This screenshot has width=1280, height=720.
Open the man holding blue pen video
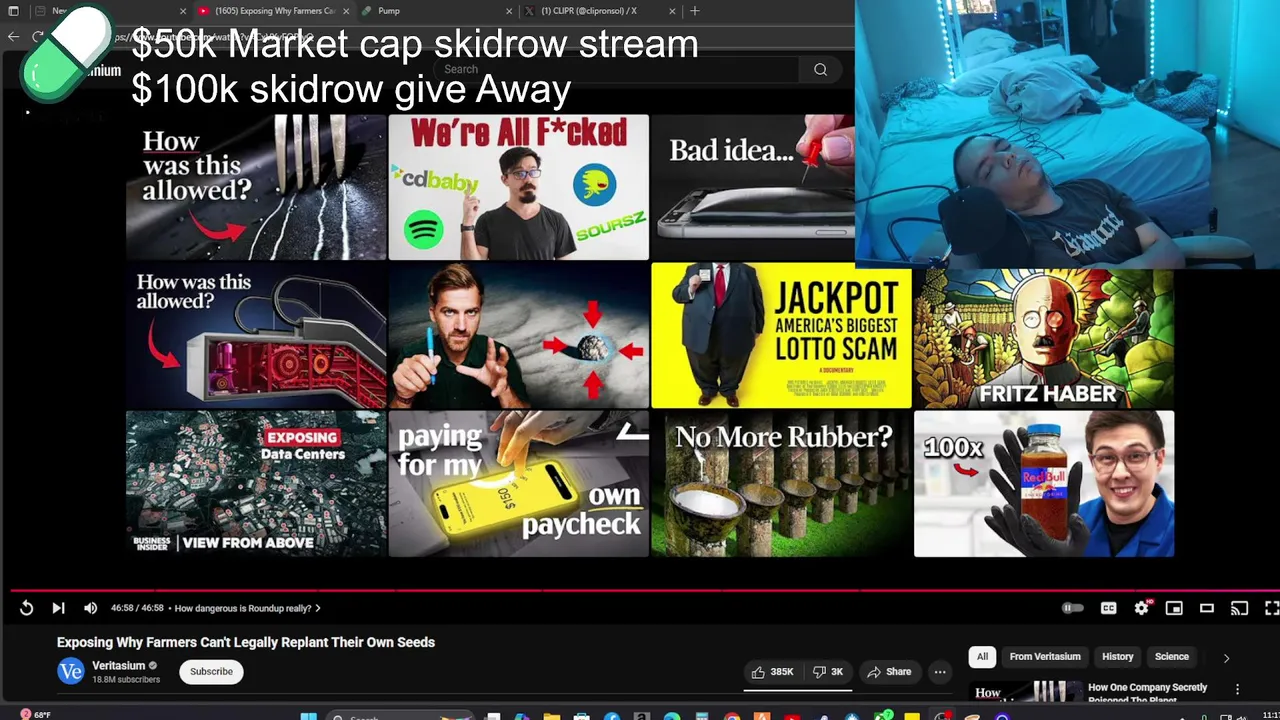tap(518, 335)
